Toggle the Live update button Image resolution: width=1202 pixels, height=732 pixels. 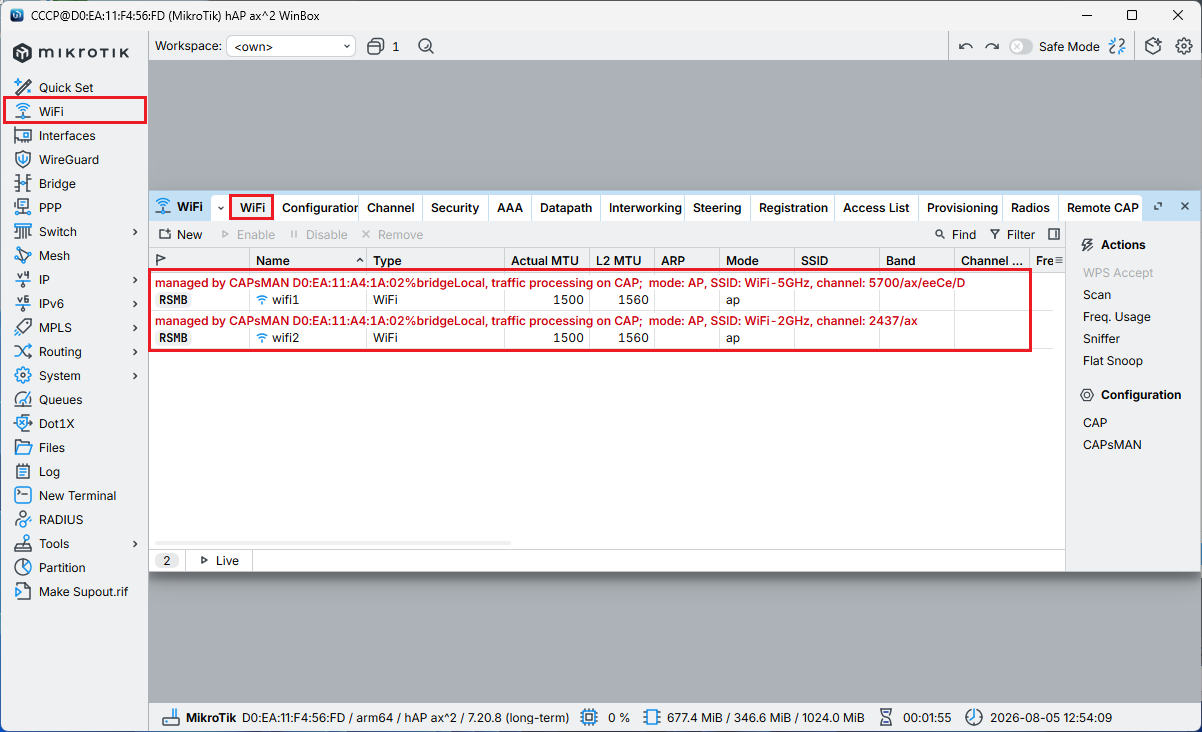[220, 560]
